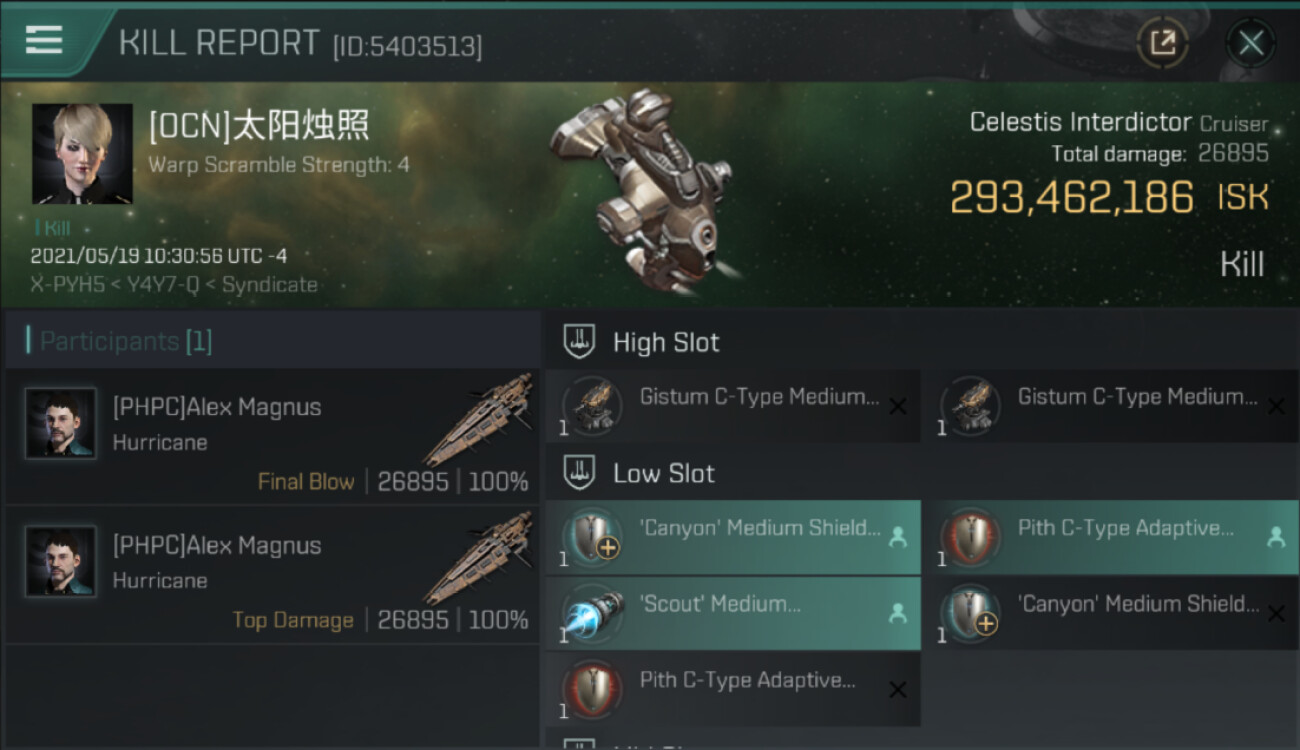Click the X marker on unhighlighted 'Canyon' Shield row
1300x750 pixels.
coord(1276,613)
